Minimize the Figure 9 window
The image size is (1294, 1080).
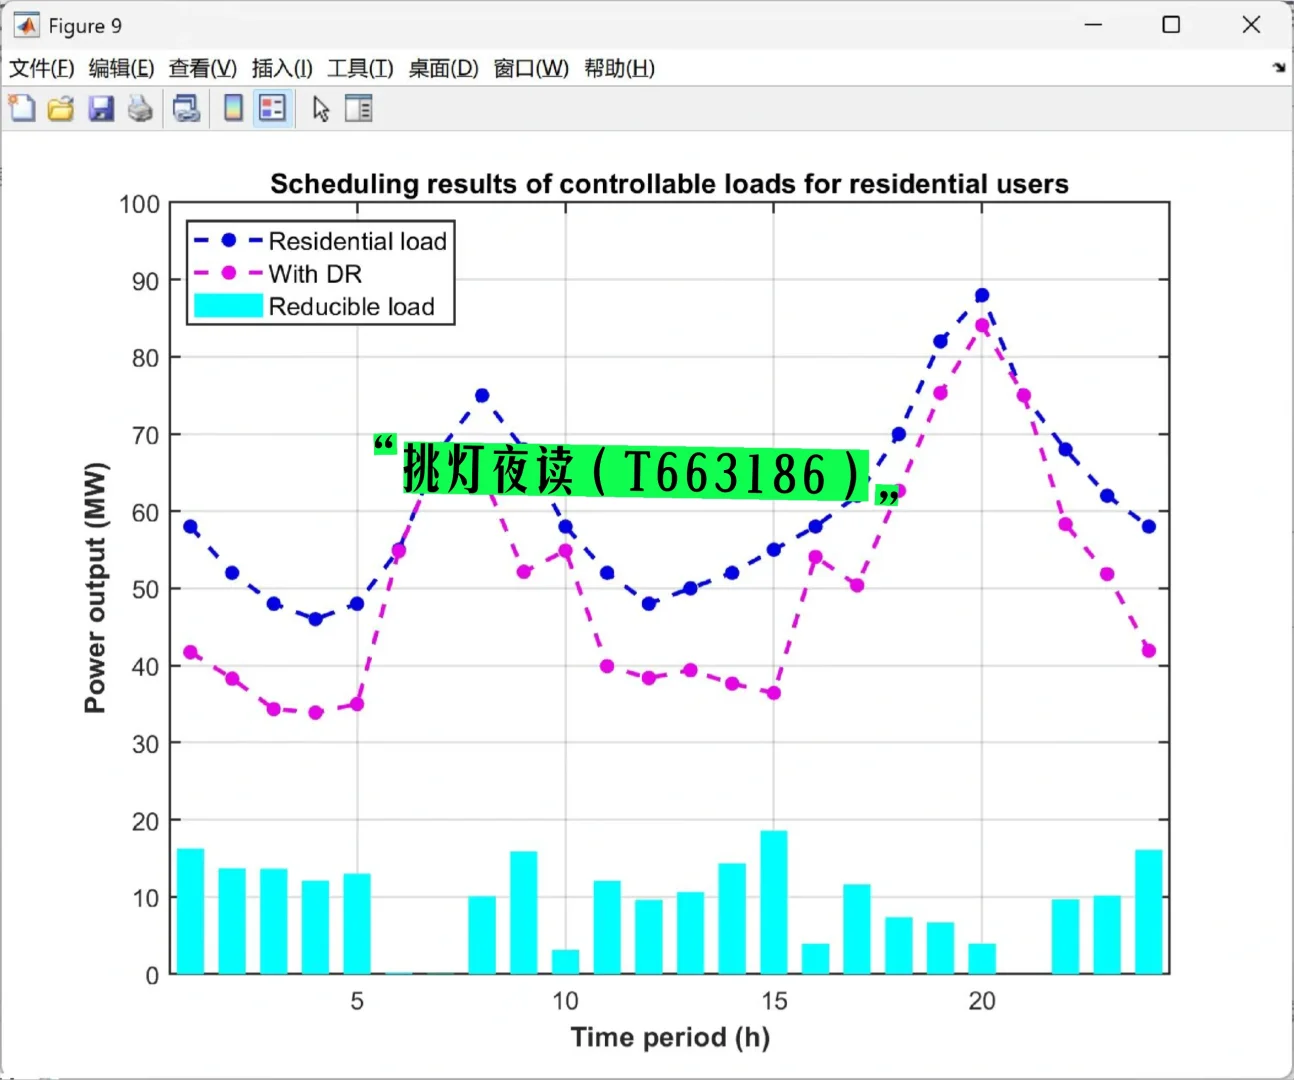[1093, 25]
